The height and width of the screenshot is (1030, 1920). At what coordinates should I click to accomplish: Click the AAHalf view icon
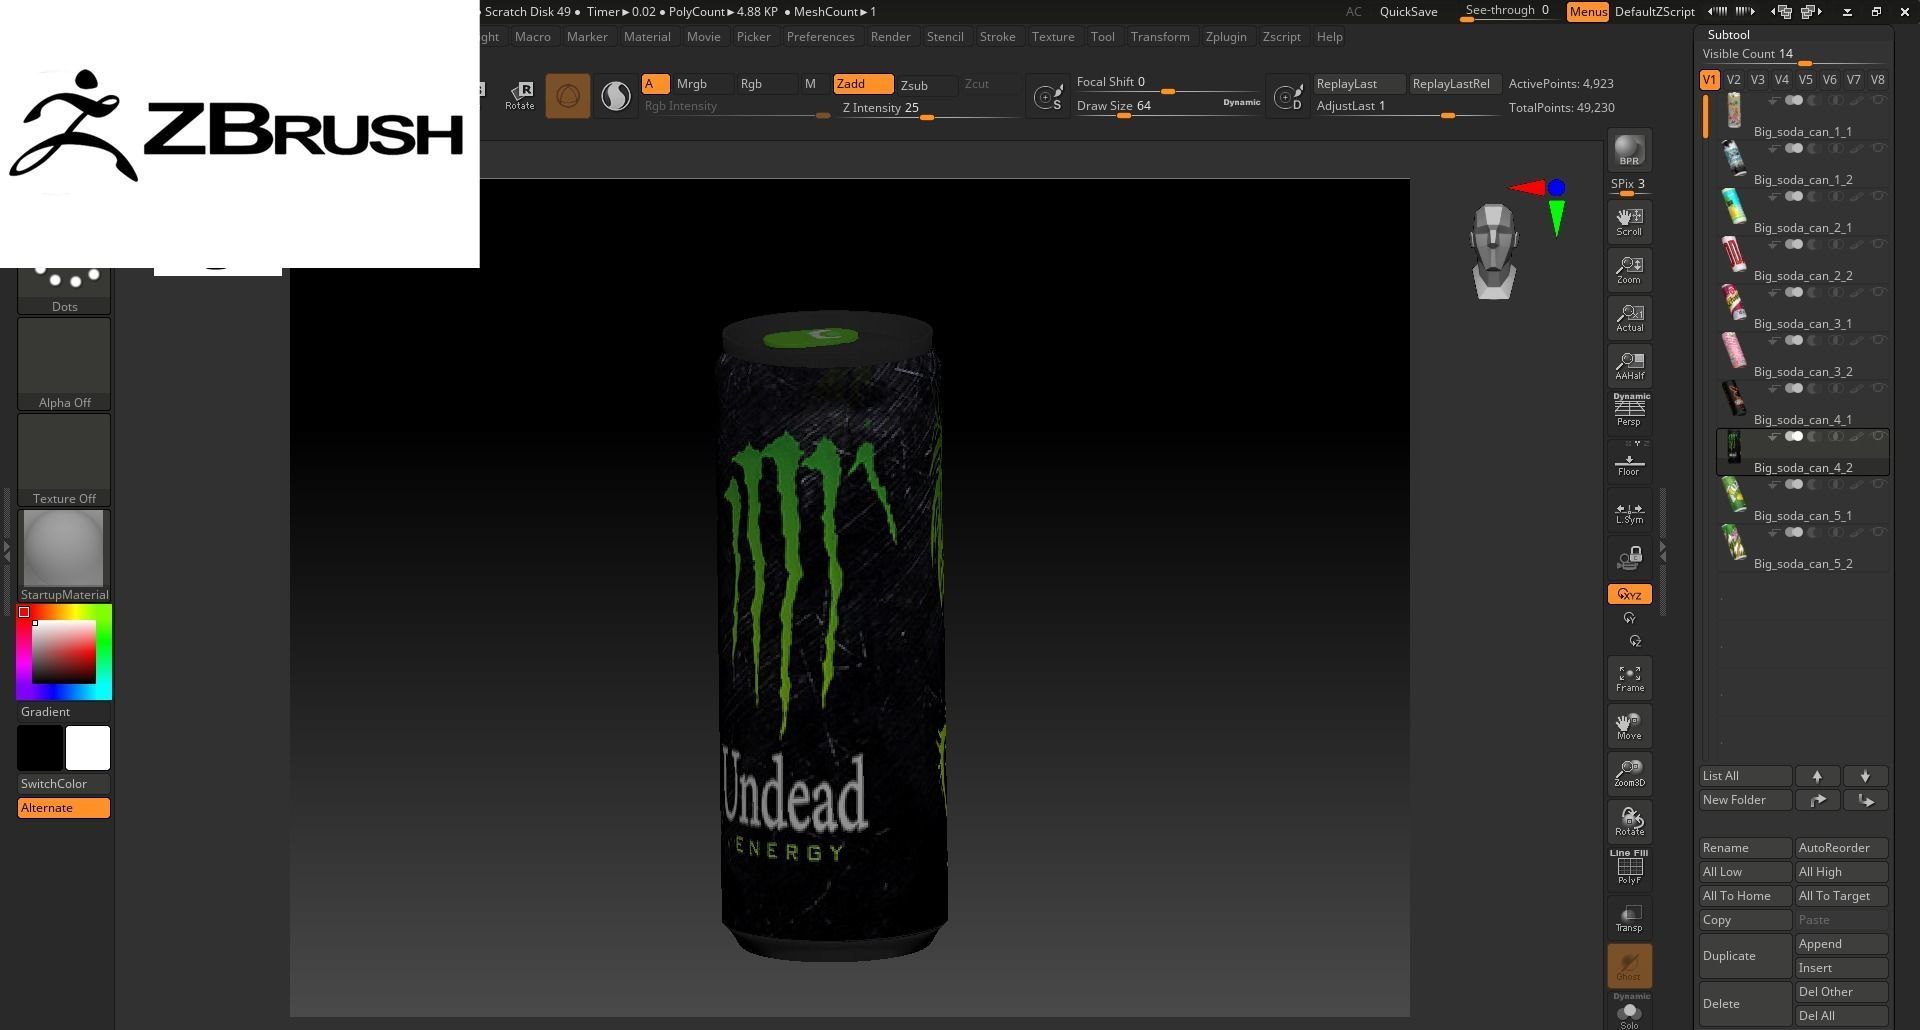1629,366
